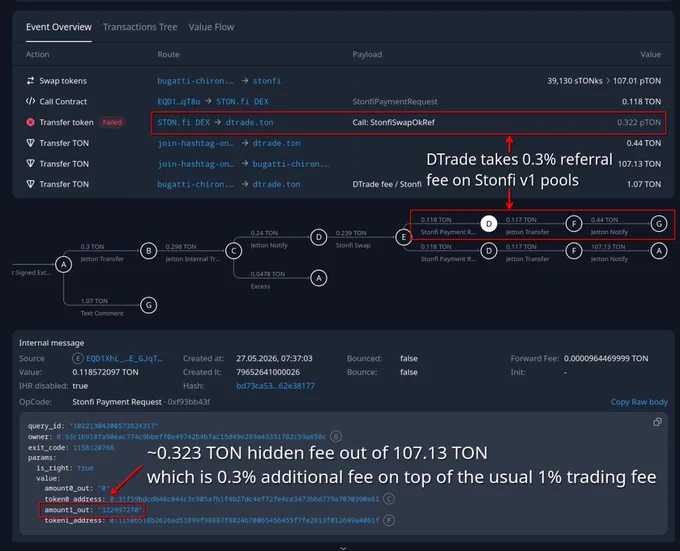
Task: Open the Transactions Tree tab
Action: click(140, 27)
